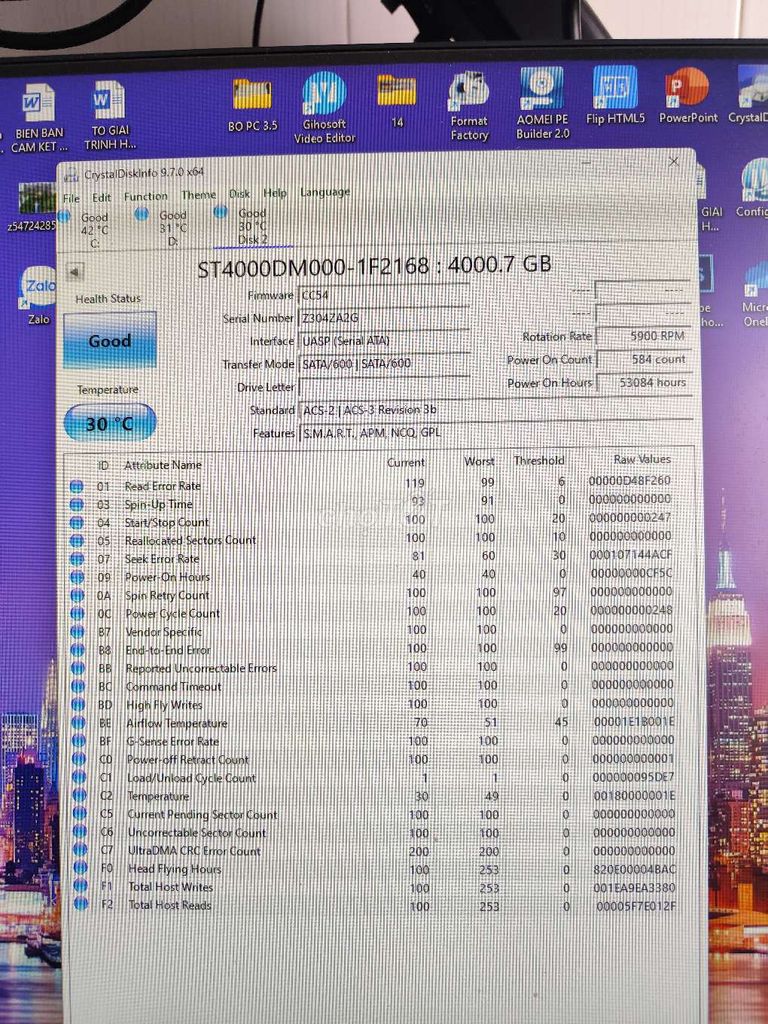Select Current Pending Sector Count row

tap(372, 814)
